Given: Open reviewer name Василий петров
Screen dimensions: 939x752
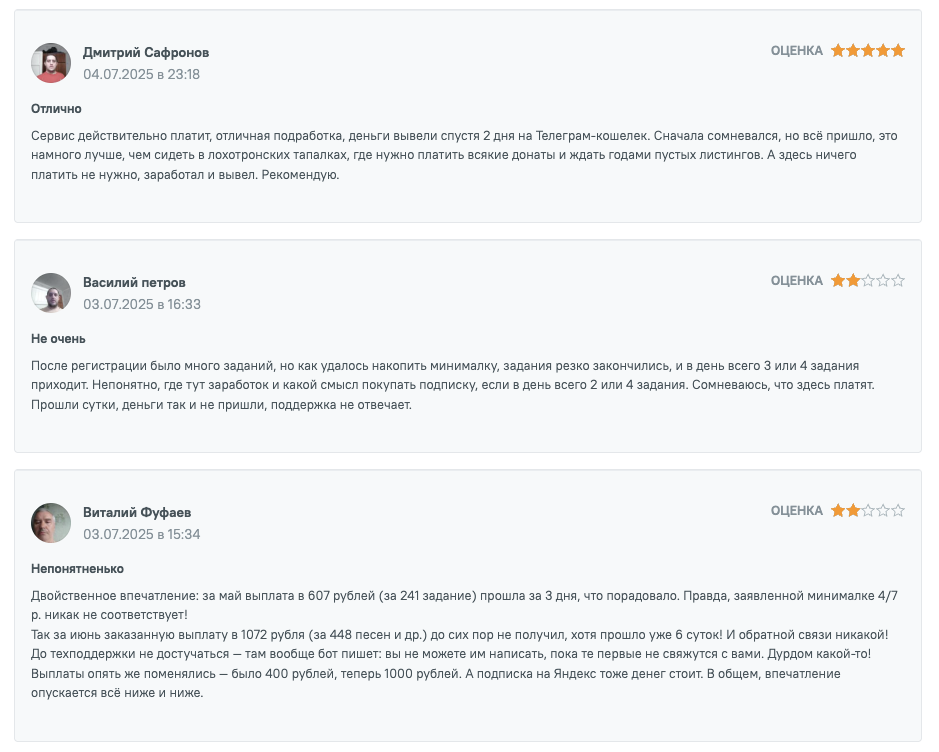Looking at the screenshot, I should point(134,283).
